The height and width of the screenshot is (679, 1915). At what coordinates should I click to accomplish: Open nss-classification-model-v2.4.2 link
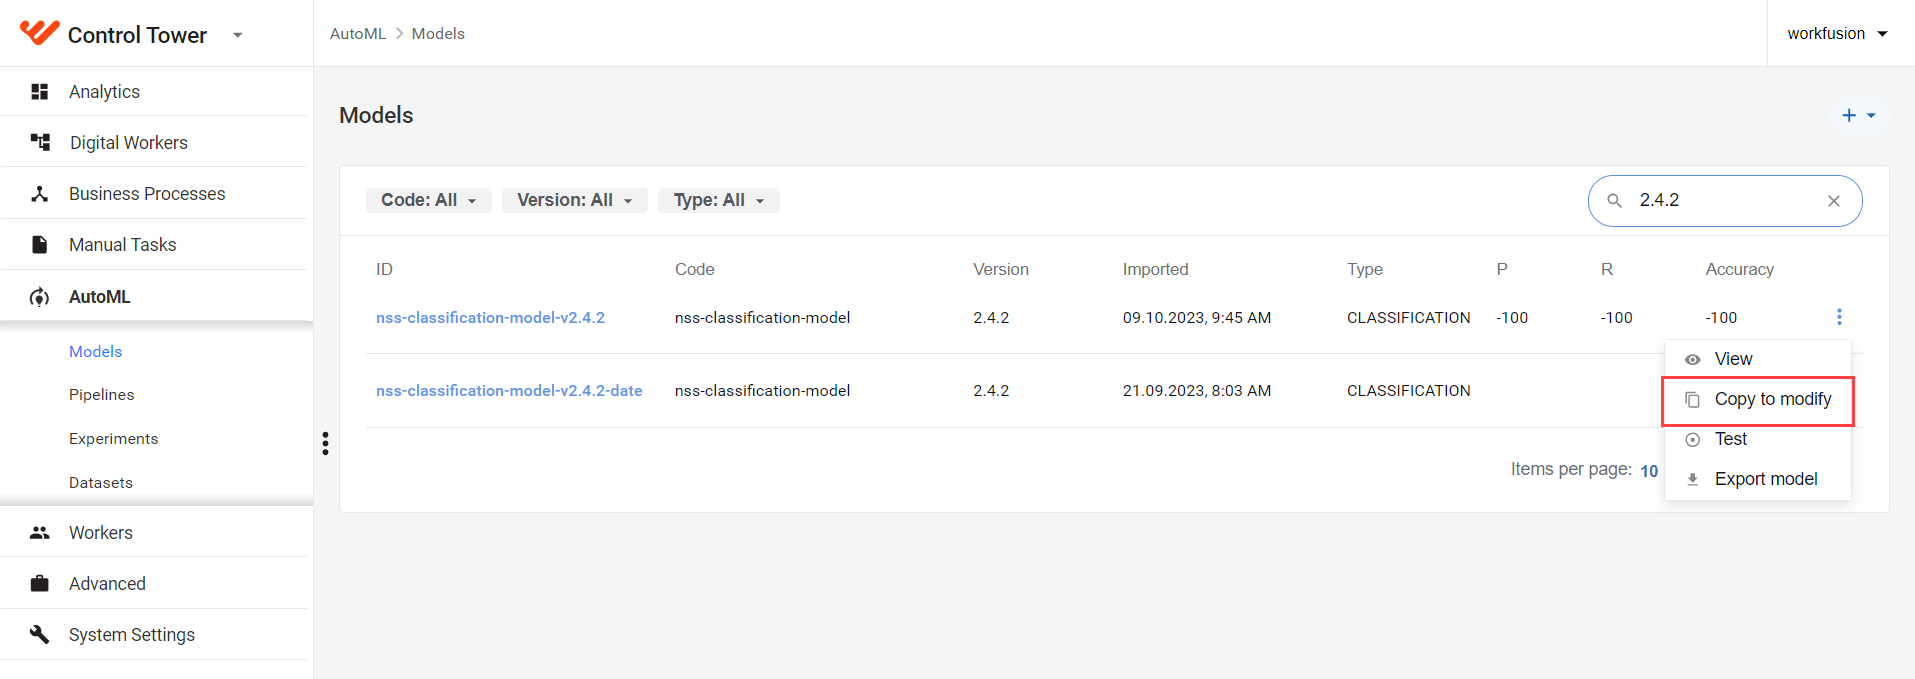click(490, 317)
